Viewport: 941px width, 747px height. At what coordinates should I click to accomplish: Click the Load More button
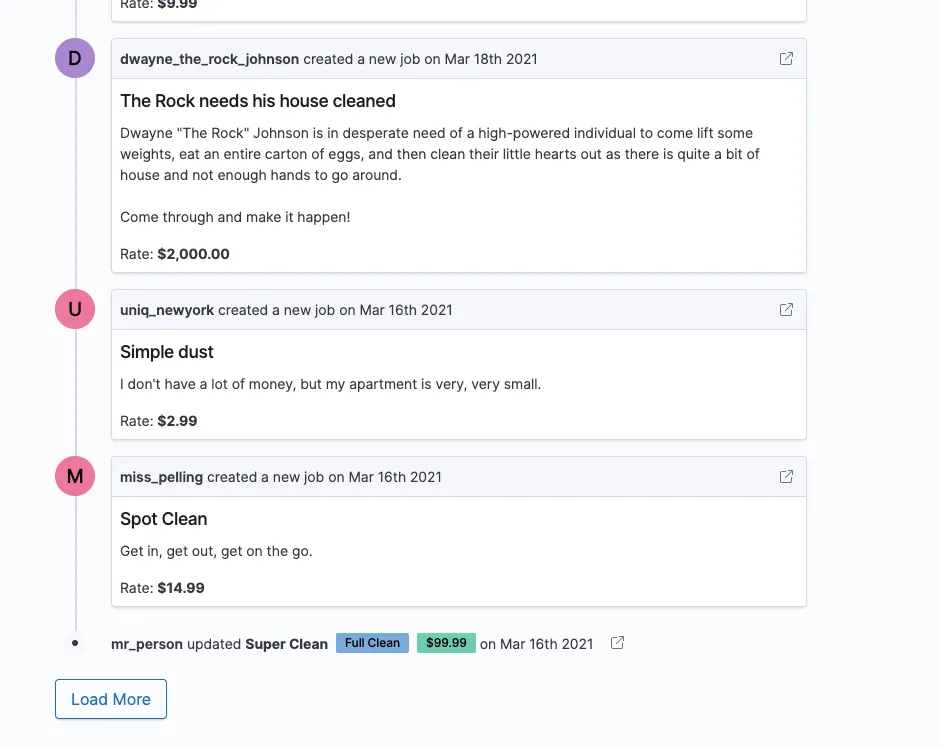(111, 699)
